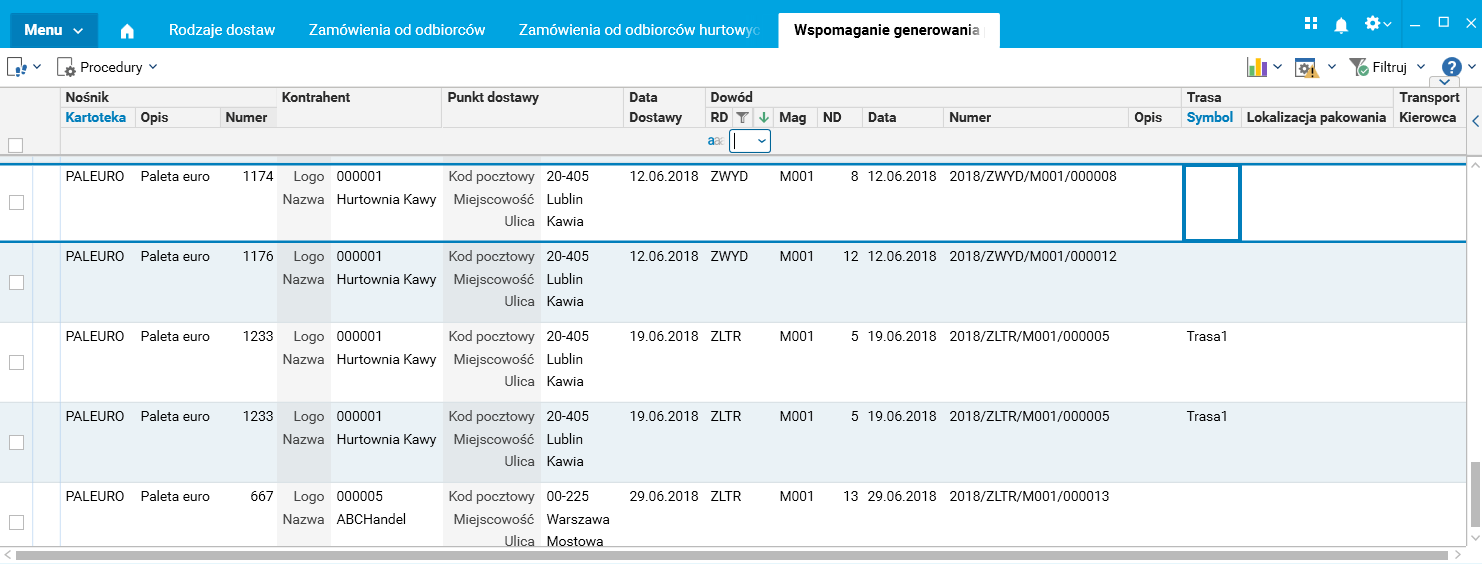Click the Opis header under Nośnik
The width and height of the screenshot is (1482, 564).
[154, 117]
